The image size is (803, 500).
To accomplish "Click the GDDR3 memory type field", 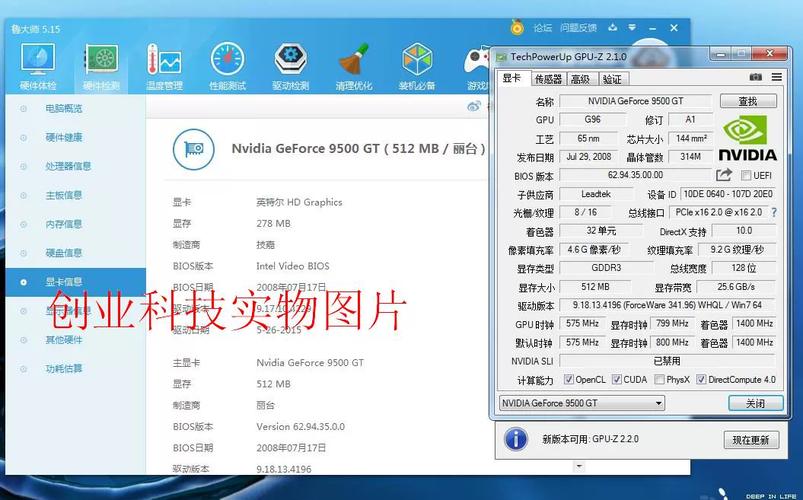I will (606, 268).
